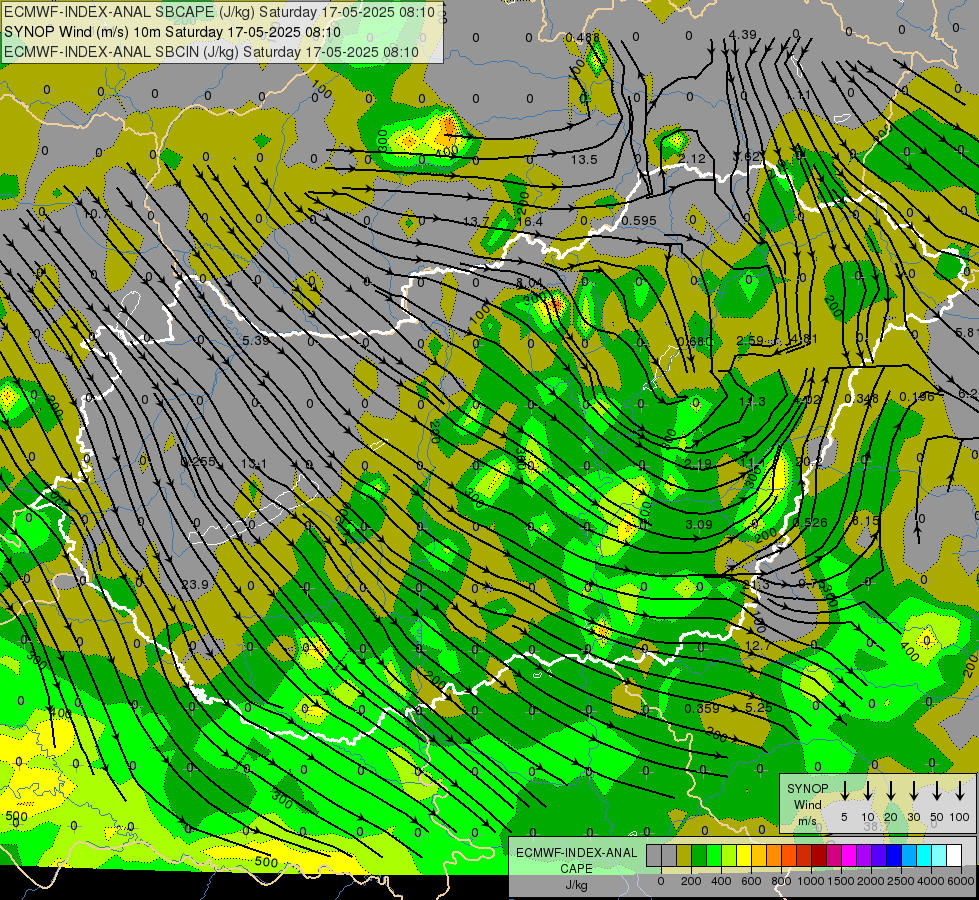The width and height of the screenshot is (979, 900).
Task: Click the 0.255 value on the map
Action: pyautogui.click(x=198, y=462)
